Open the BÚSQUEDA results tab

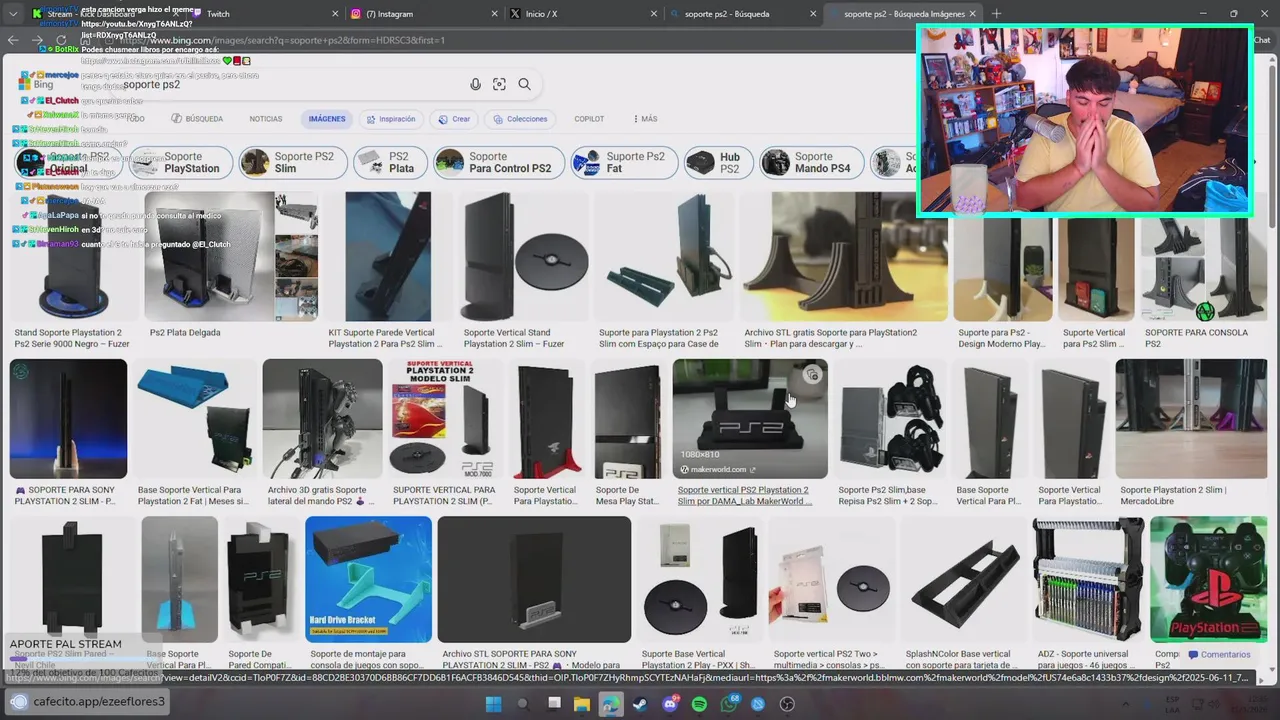click(197, 119)
